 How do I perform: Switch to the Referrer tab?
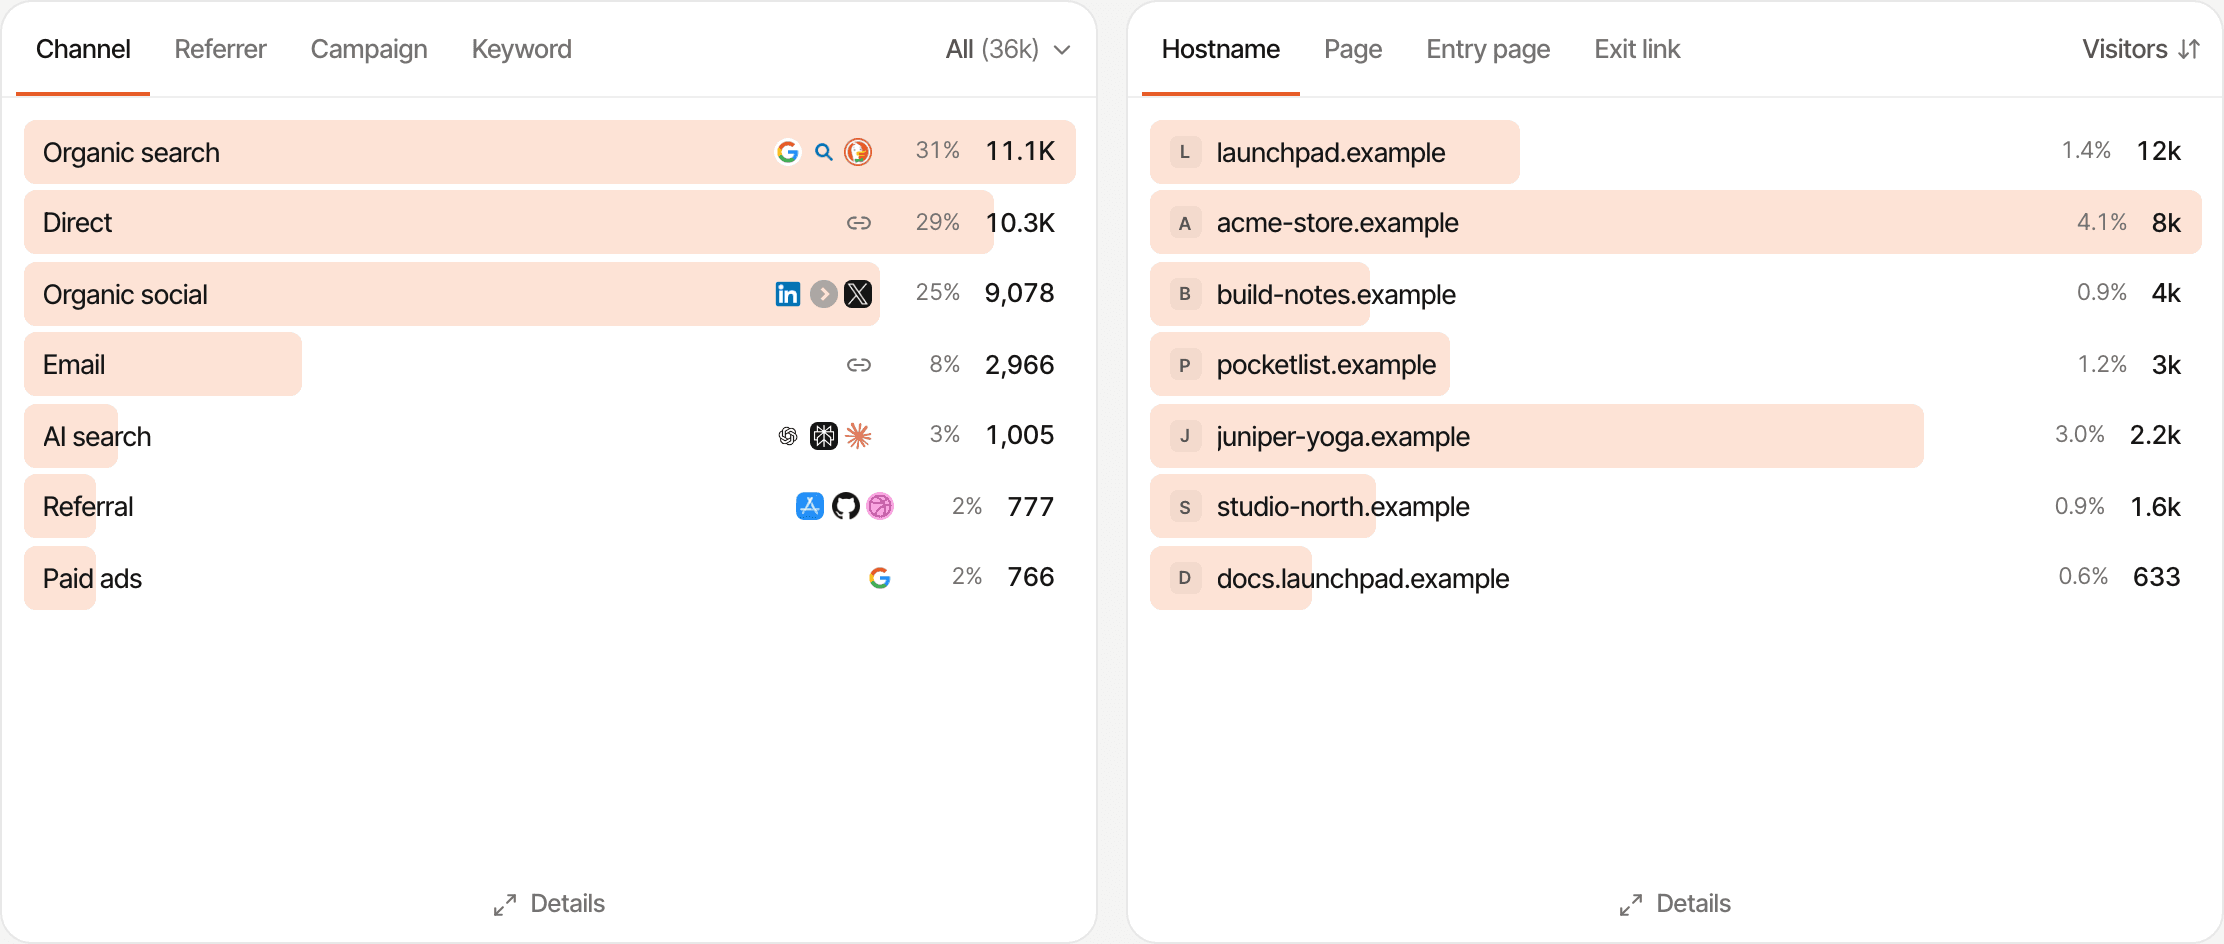click(x=220, y=49)
